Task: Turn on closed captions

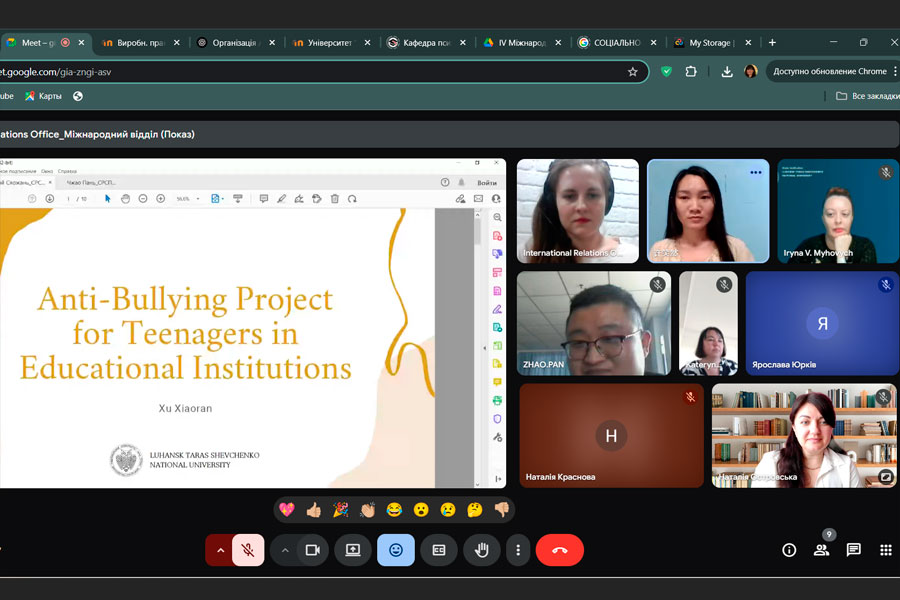Action: click(438, 550)
